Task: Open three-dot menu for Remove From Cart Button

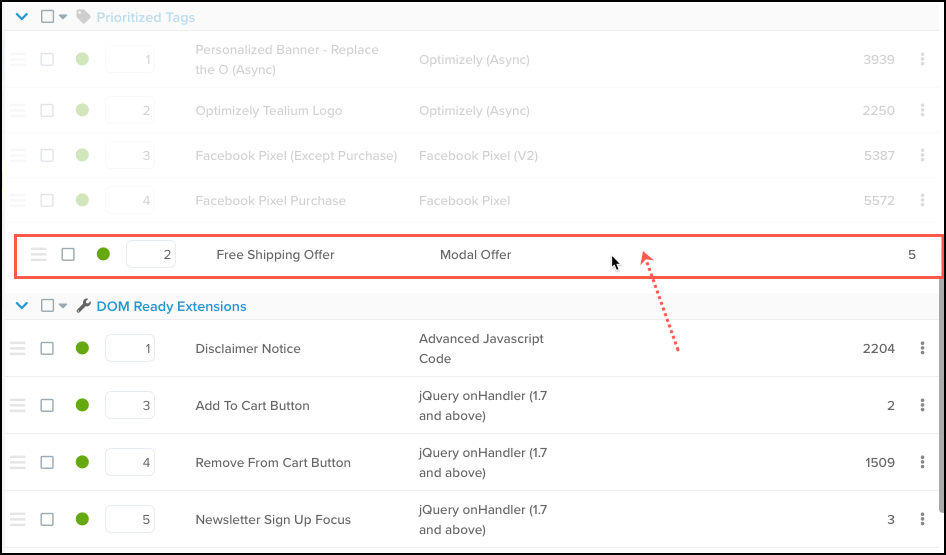Action: (x=922, y=463)
